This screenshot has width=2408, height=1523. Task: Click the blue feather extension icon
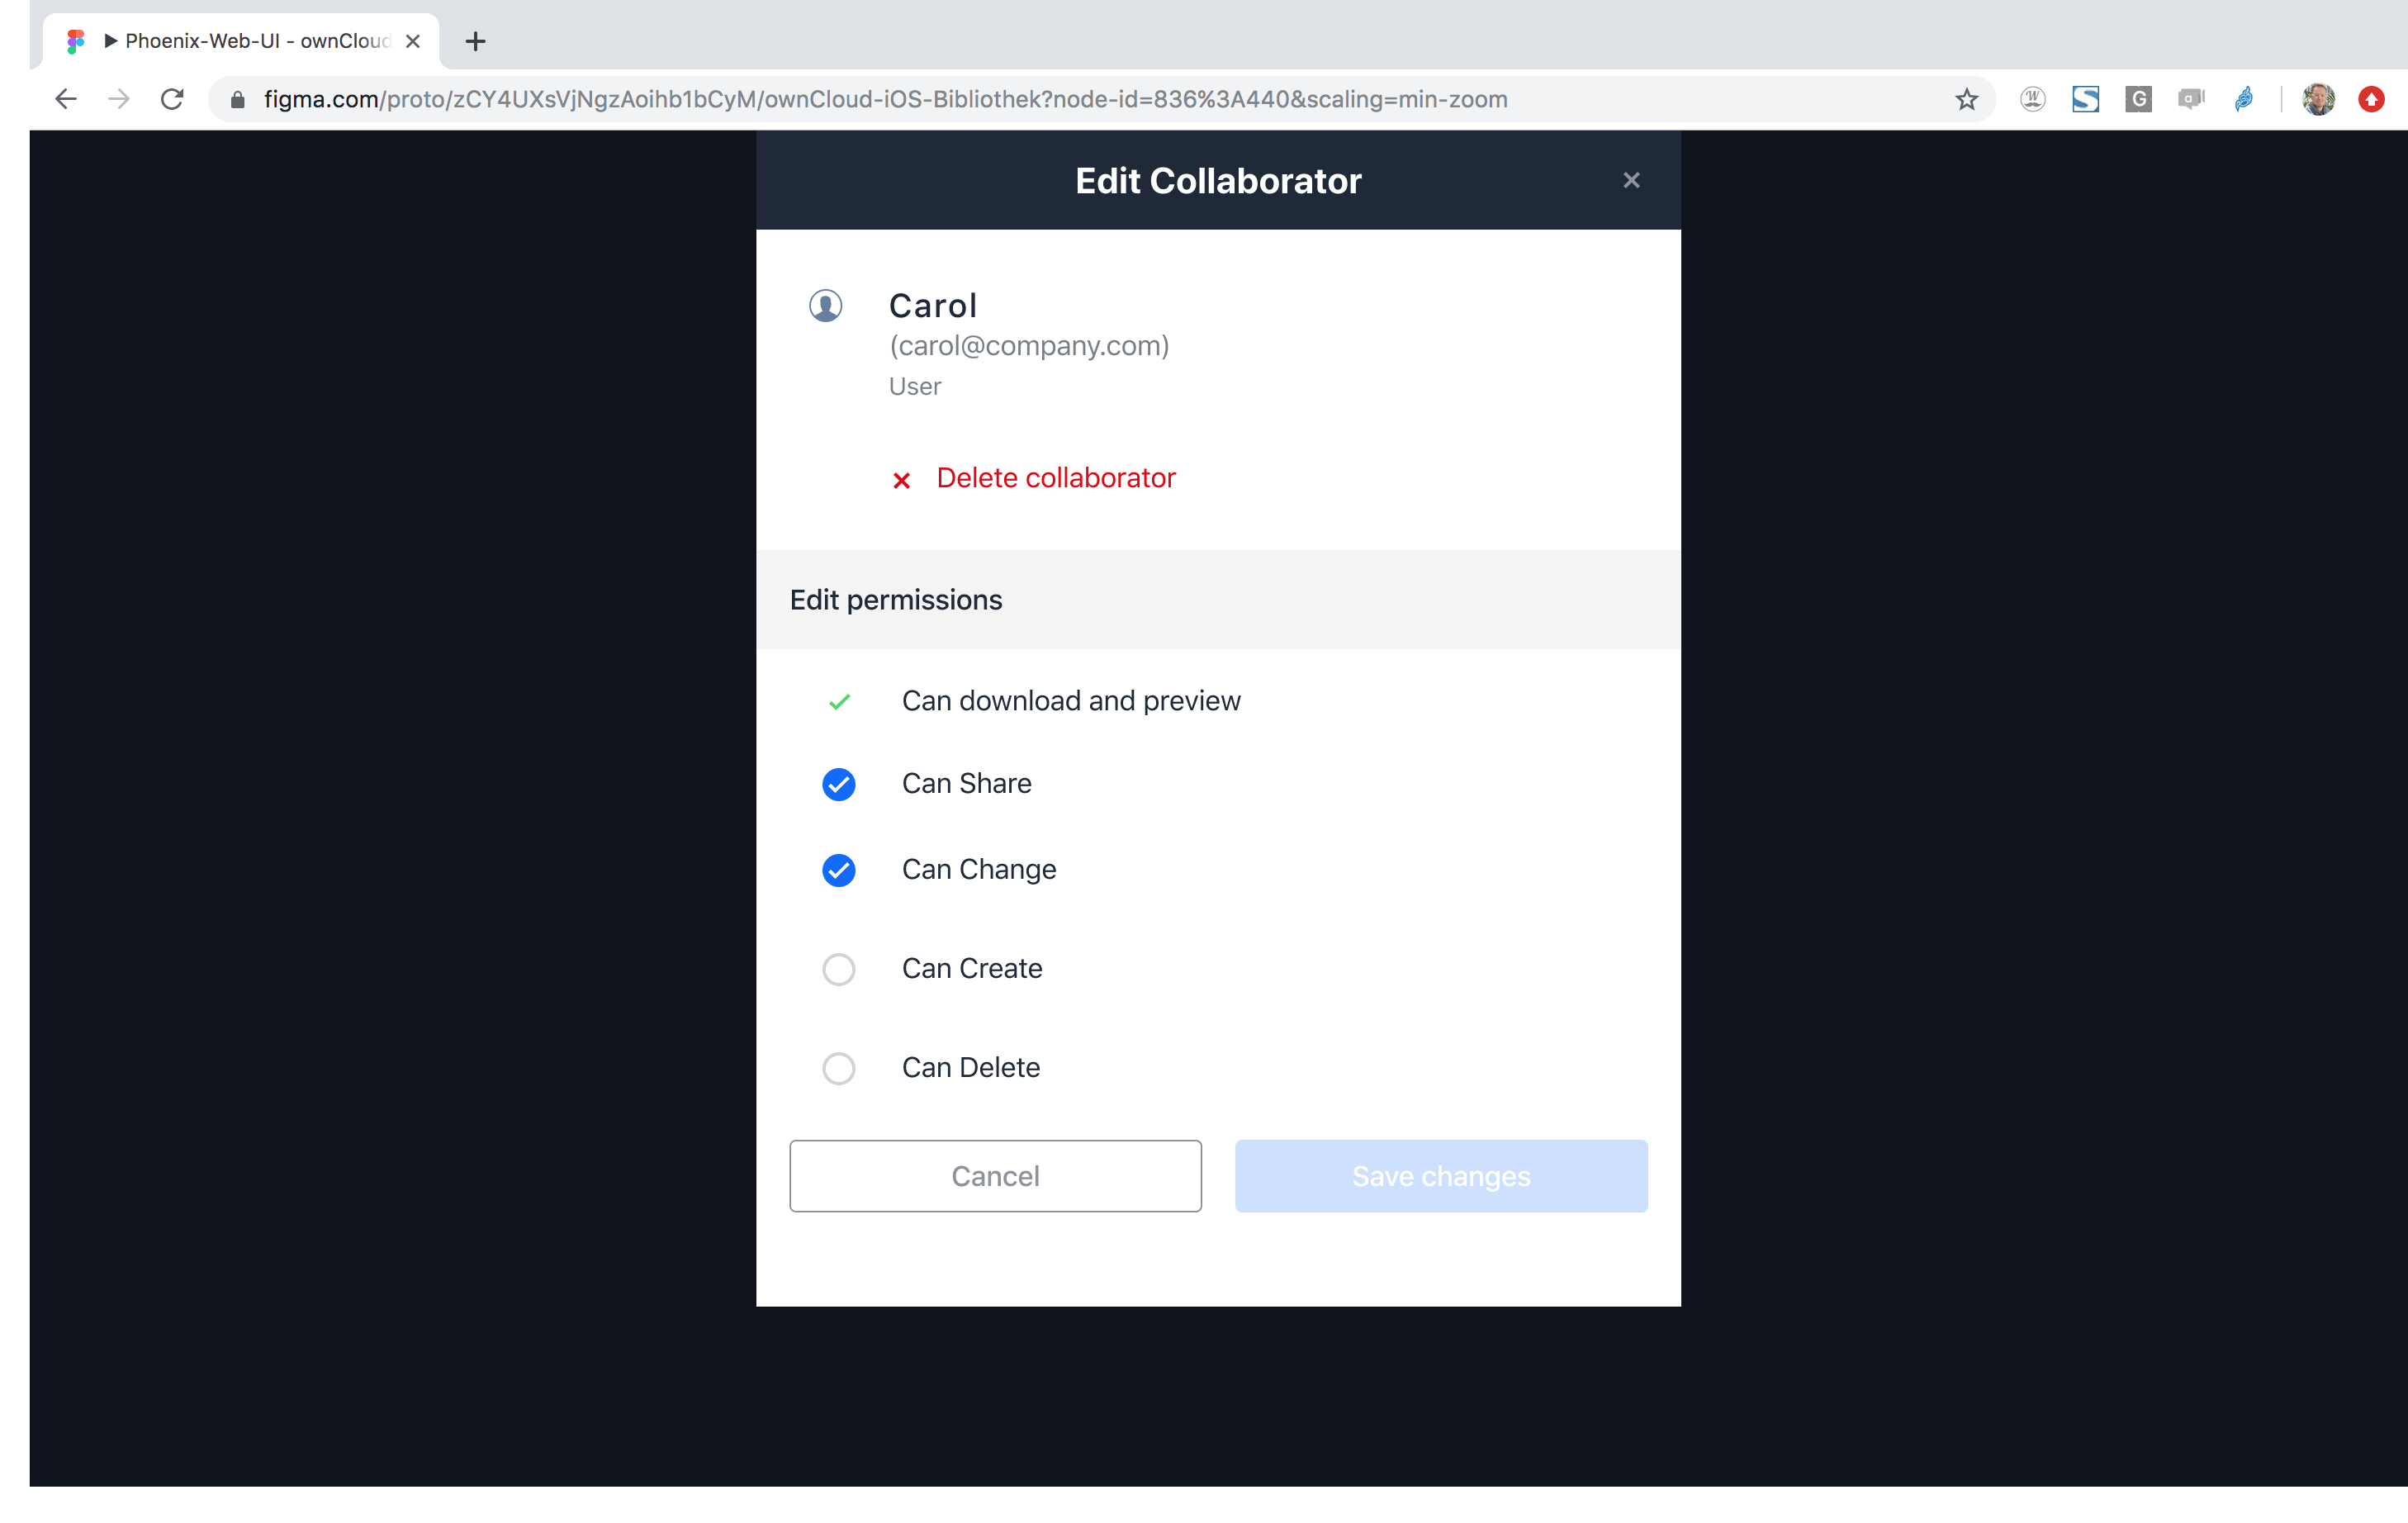[x=2243, y=99]
